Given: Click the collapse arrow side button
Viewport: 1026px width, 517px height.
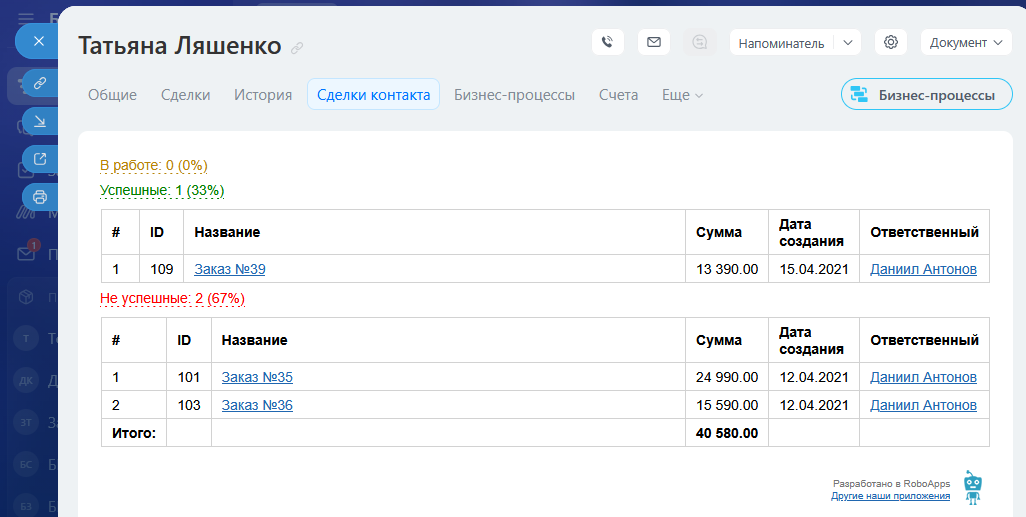Looking at the screenshot, I should (40, 120).
